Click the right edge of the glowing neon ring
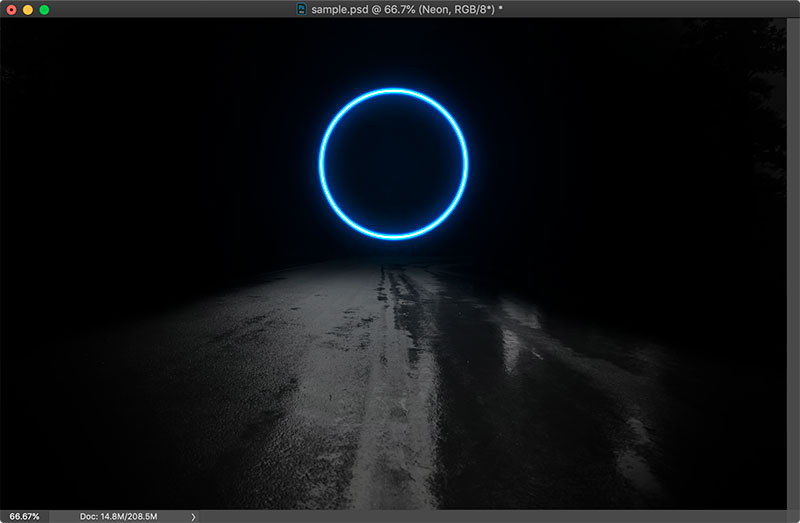This screenshot has width=800, height=523. 466,164
